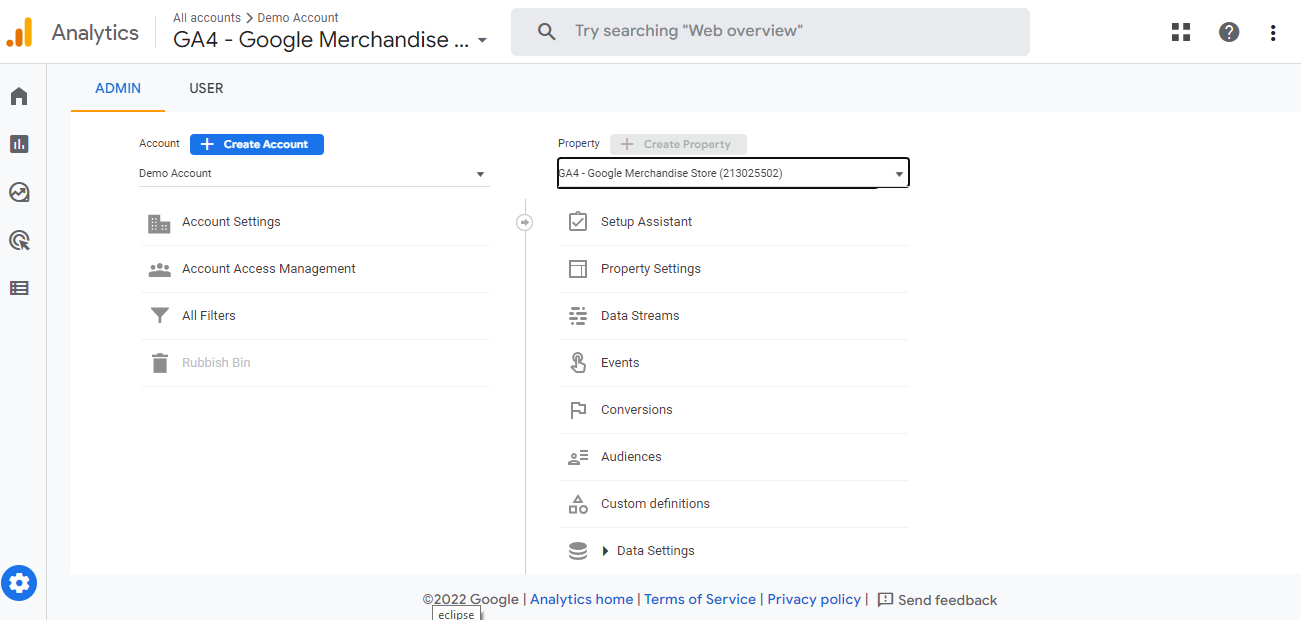
Task: Open the Advertising icon in sidebar
Action: pos(19,240)
